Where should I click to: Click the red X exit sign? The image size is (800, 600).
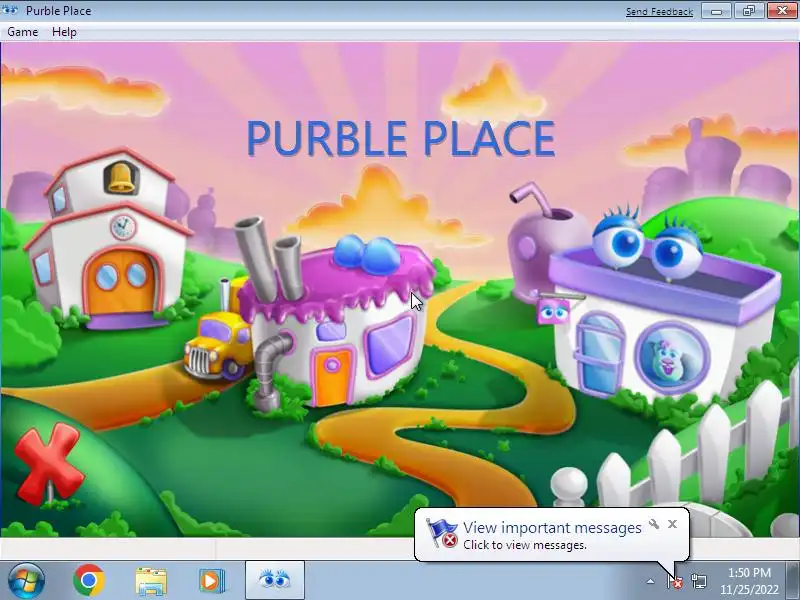point(48,464)
